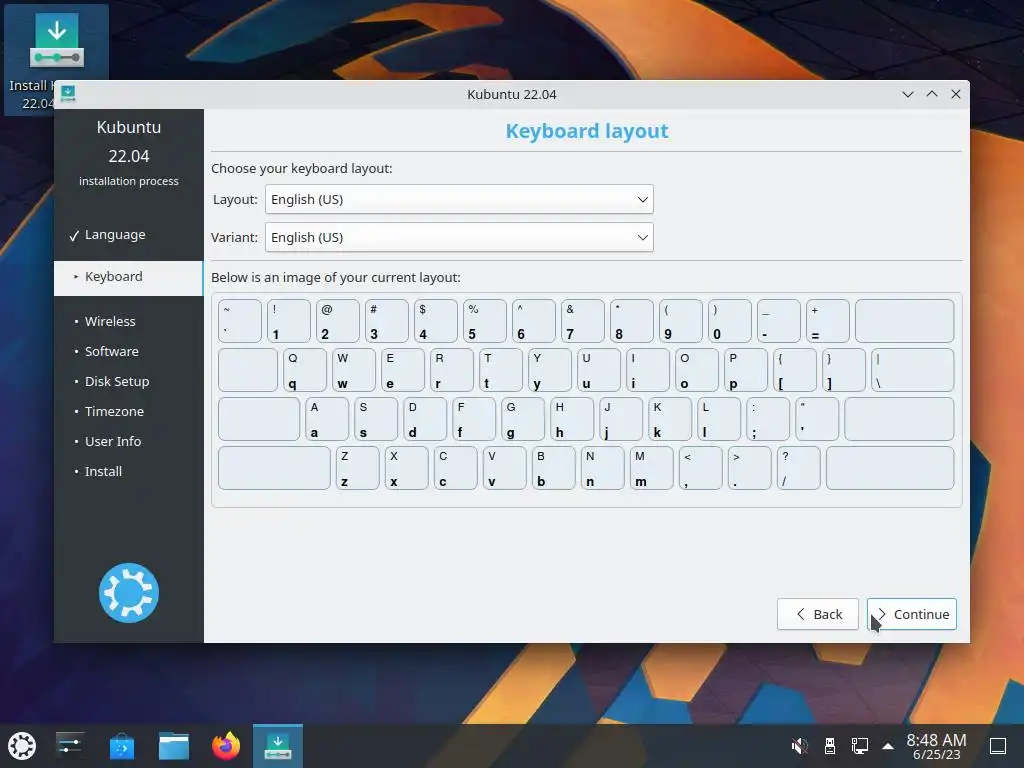This screenshot has width=1024, height=768.
Task: Select Software step in sidebar
Action: pos(112,351)
